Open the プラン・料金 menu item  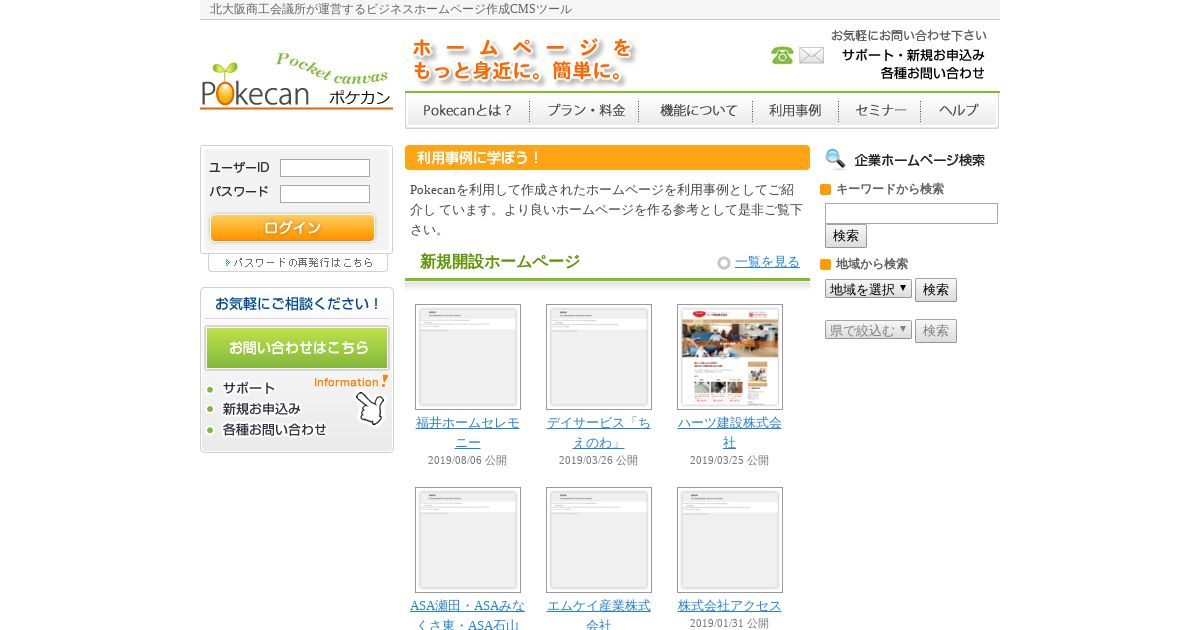tap(585, 111)
